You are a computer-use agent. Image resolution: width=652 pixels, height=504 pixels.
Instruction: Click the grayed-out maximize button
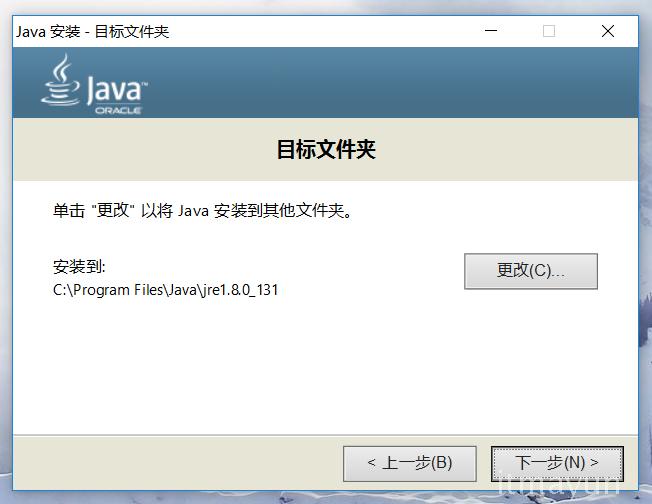tap(548, 31)
